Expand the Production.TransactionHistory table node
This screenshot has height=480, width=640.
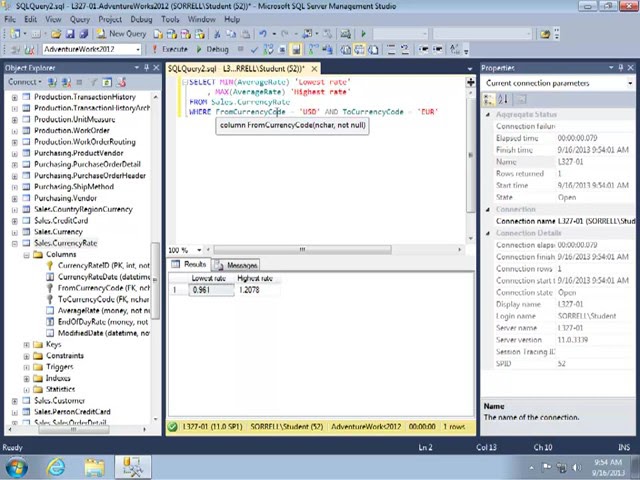(x=15, y=98)
